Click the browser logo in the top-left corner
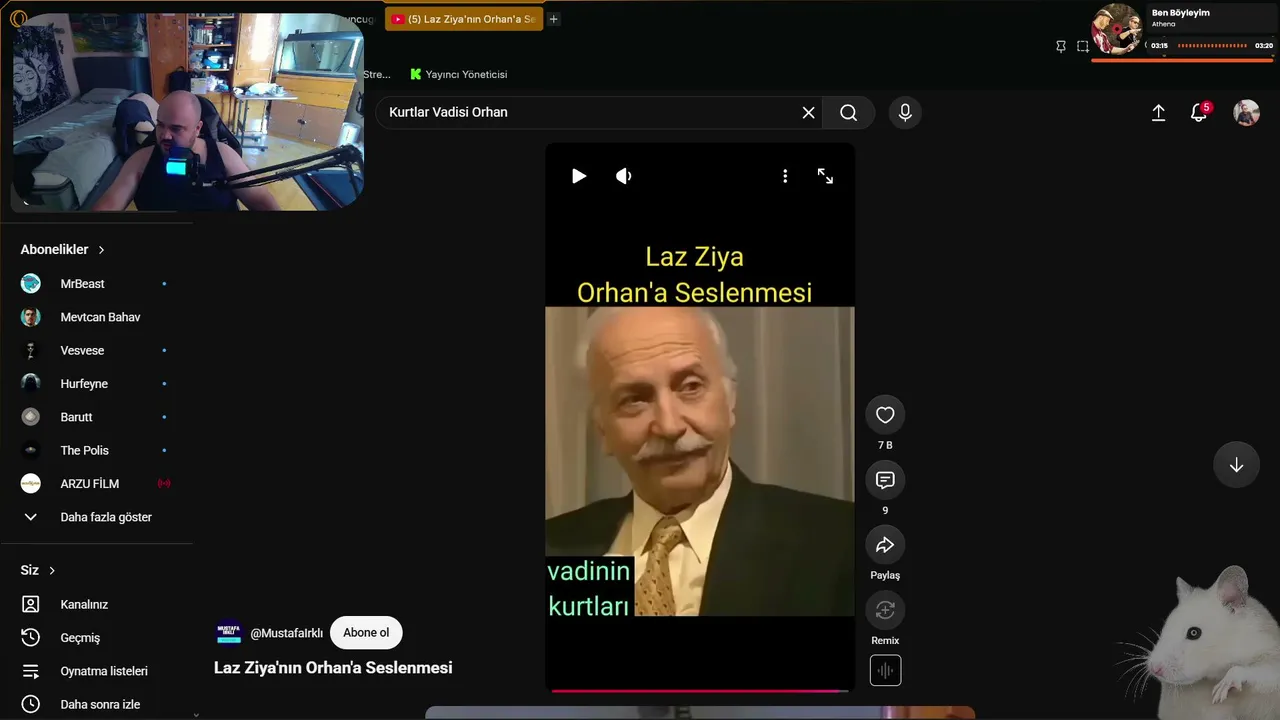Image resolution: width=1280 pixels, height=720 pixels. (18, 18)
